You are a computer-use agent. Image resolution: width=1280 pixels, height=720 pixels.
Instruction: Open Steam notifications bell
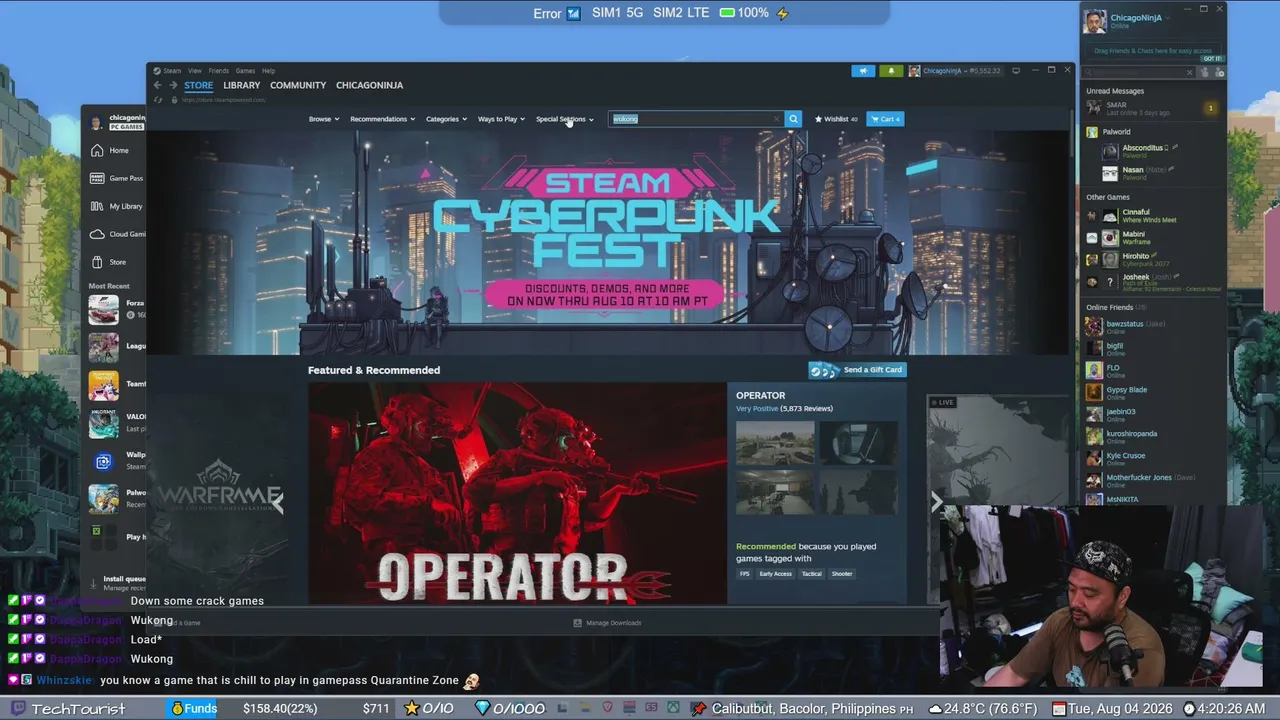tap(890, 71)
